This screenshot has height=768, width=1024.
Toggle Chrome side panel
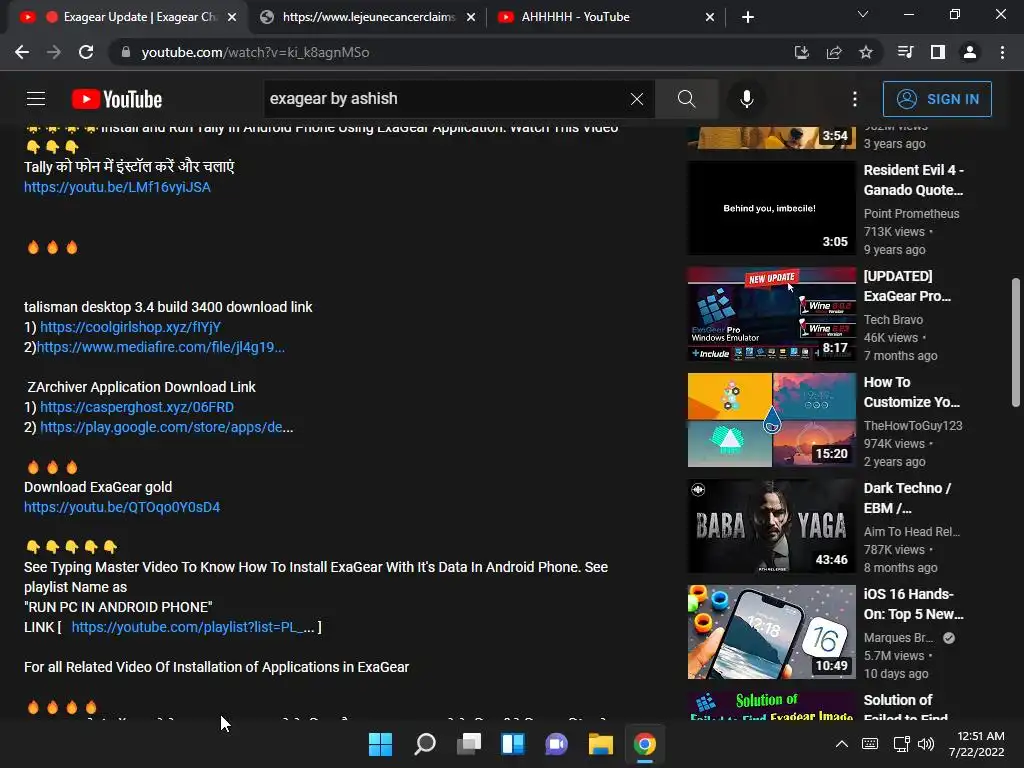tap(938, 52)
